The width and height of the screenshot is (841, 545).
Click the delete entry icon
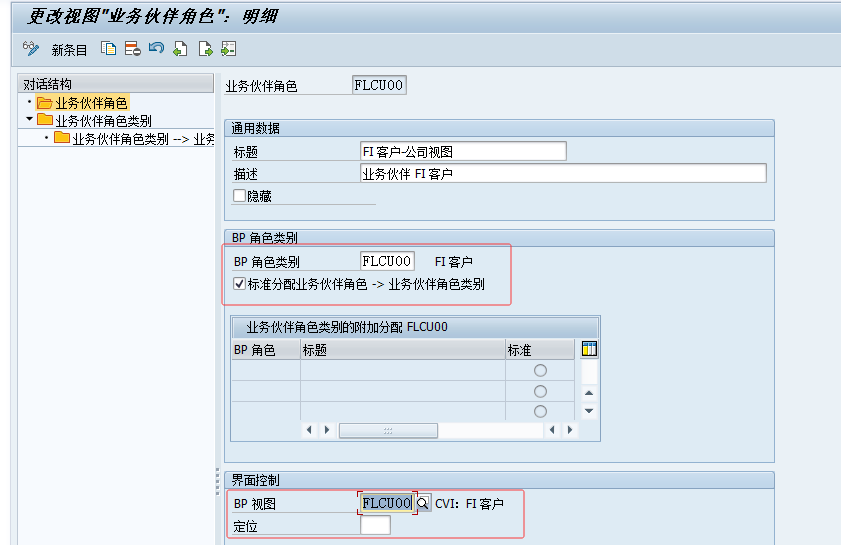pyautogui.click(x=132, y=49)
